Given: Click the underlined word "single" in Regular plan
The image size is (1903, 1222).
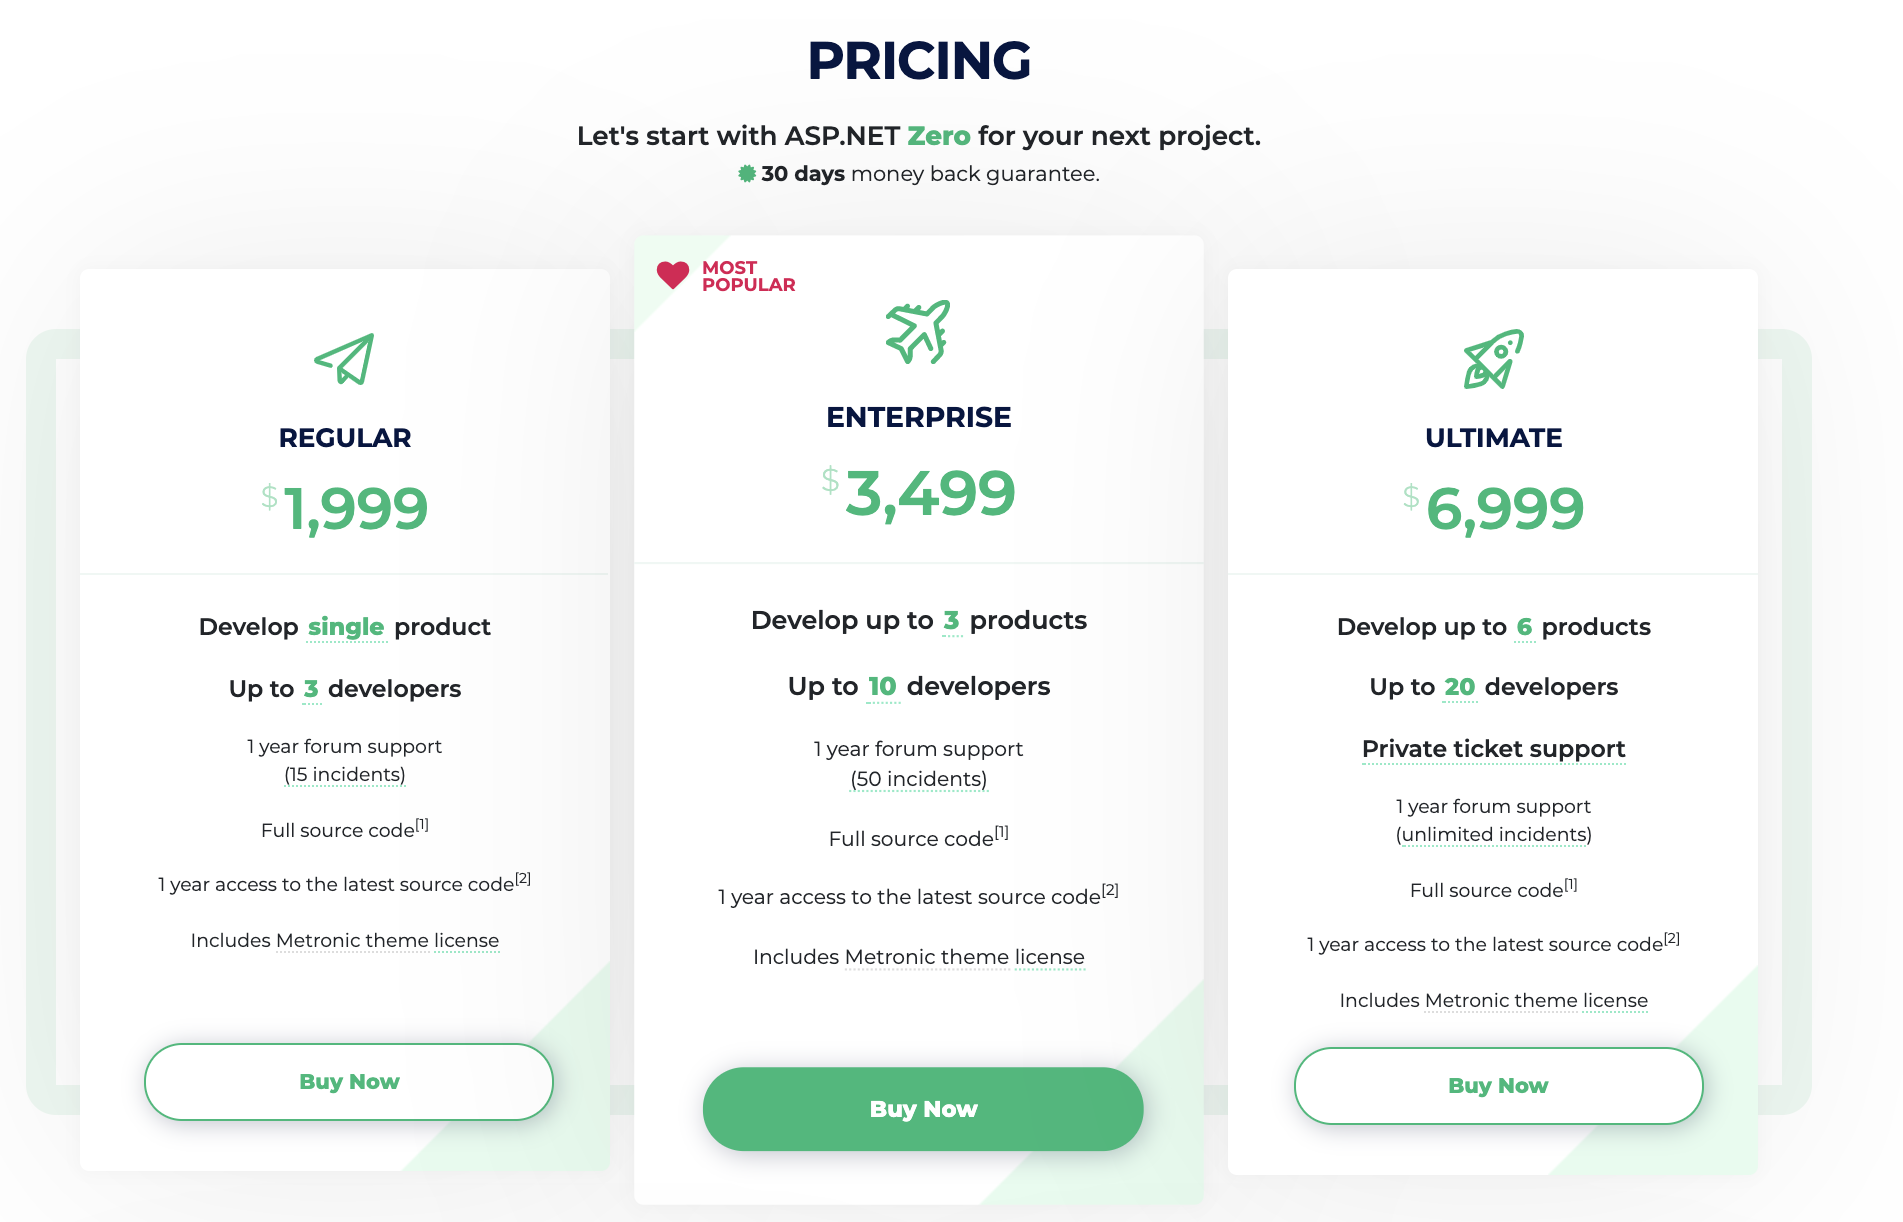Looking at the screenshot, I should coord(346,627).
